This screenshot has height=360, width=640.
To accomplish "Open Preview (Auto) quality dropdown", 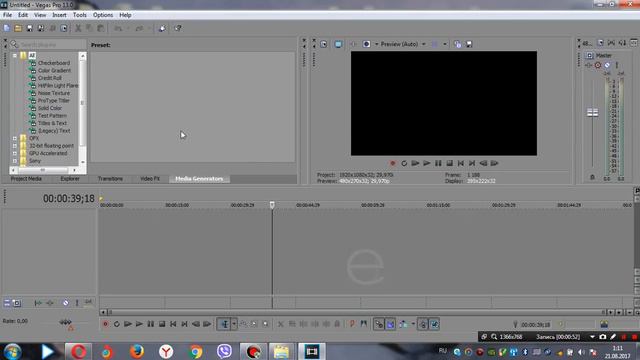I will tap(403, 44).
